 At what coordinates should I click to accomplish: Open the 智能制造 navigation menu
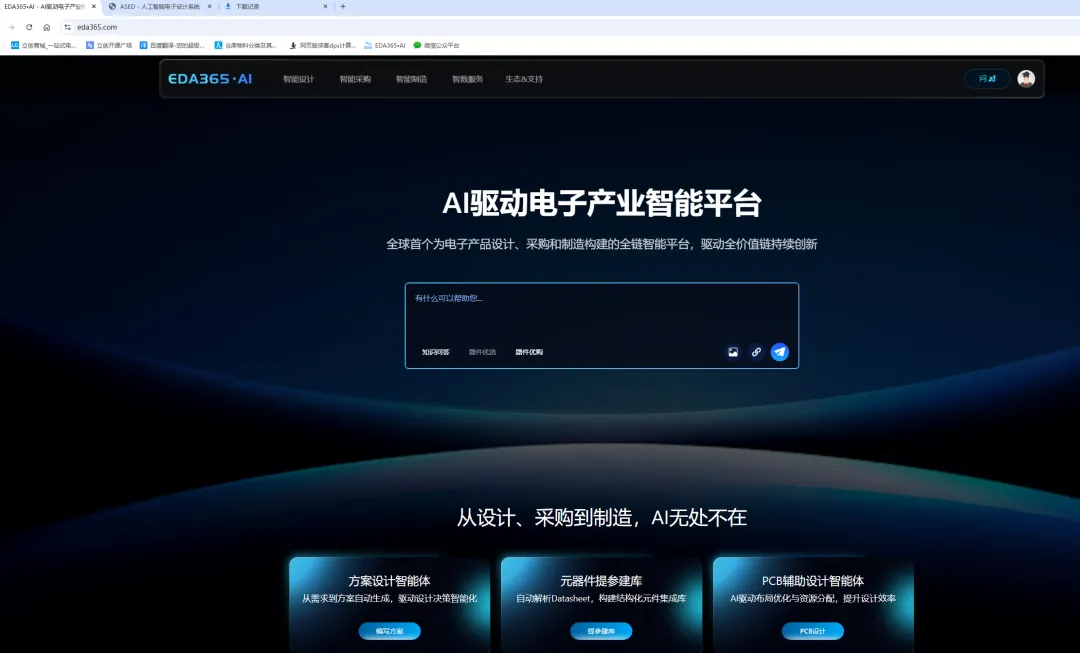pyautogui.click(x=411, y=79)
